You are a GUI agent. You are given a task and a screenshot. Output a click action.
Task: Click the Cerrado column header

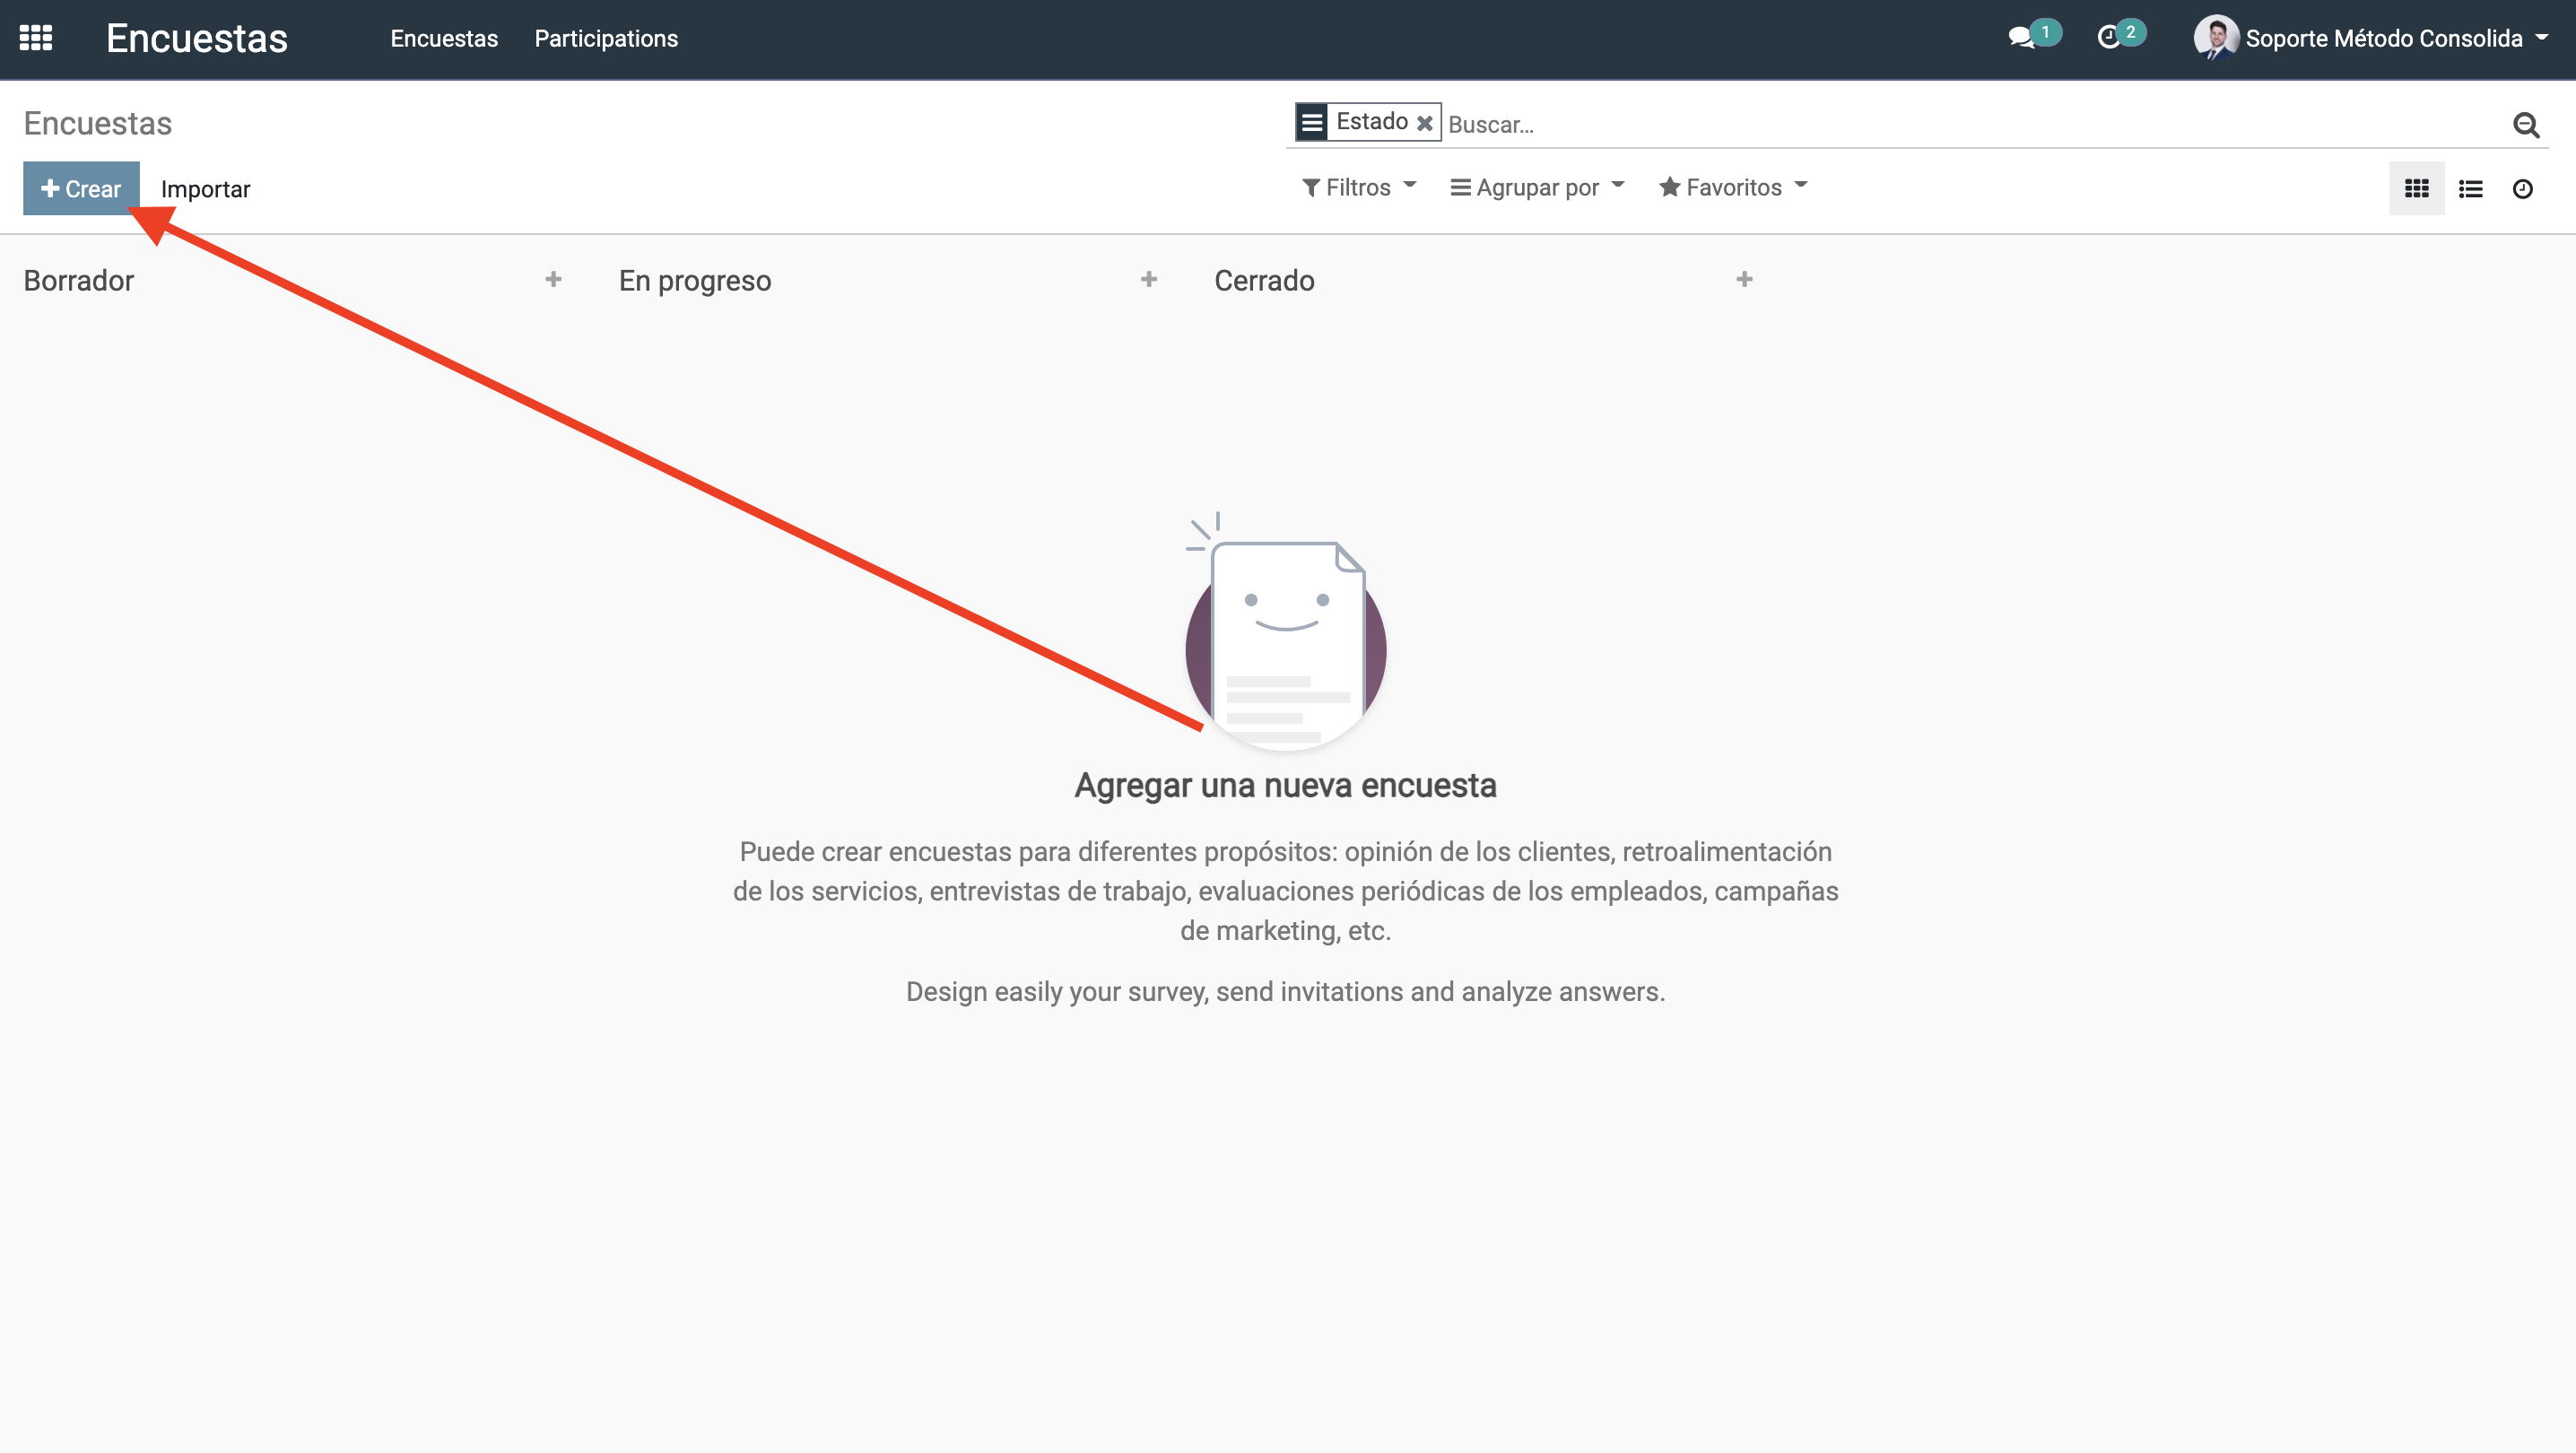(1264, 280)
